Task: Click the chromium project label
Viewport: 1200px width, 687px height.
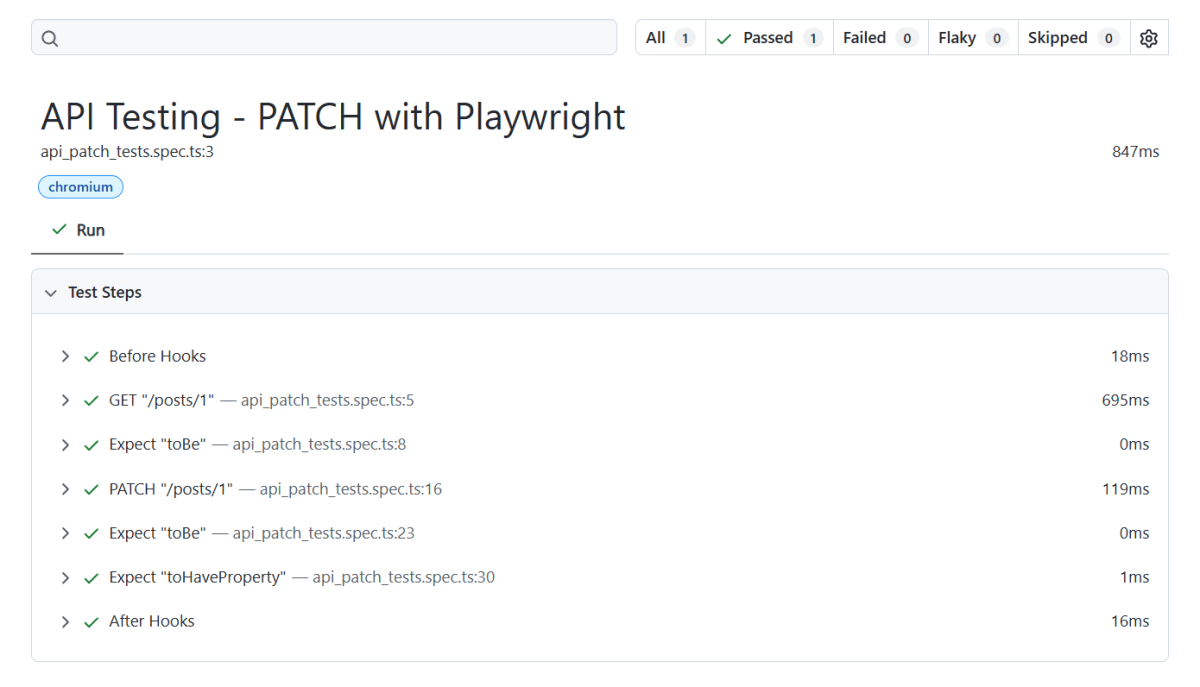Action: point(80,187)
